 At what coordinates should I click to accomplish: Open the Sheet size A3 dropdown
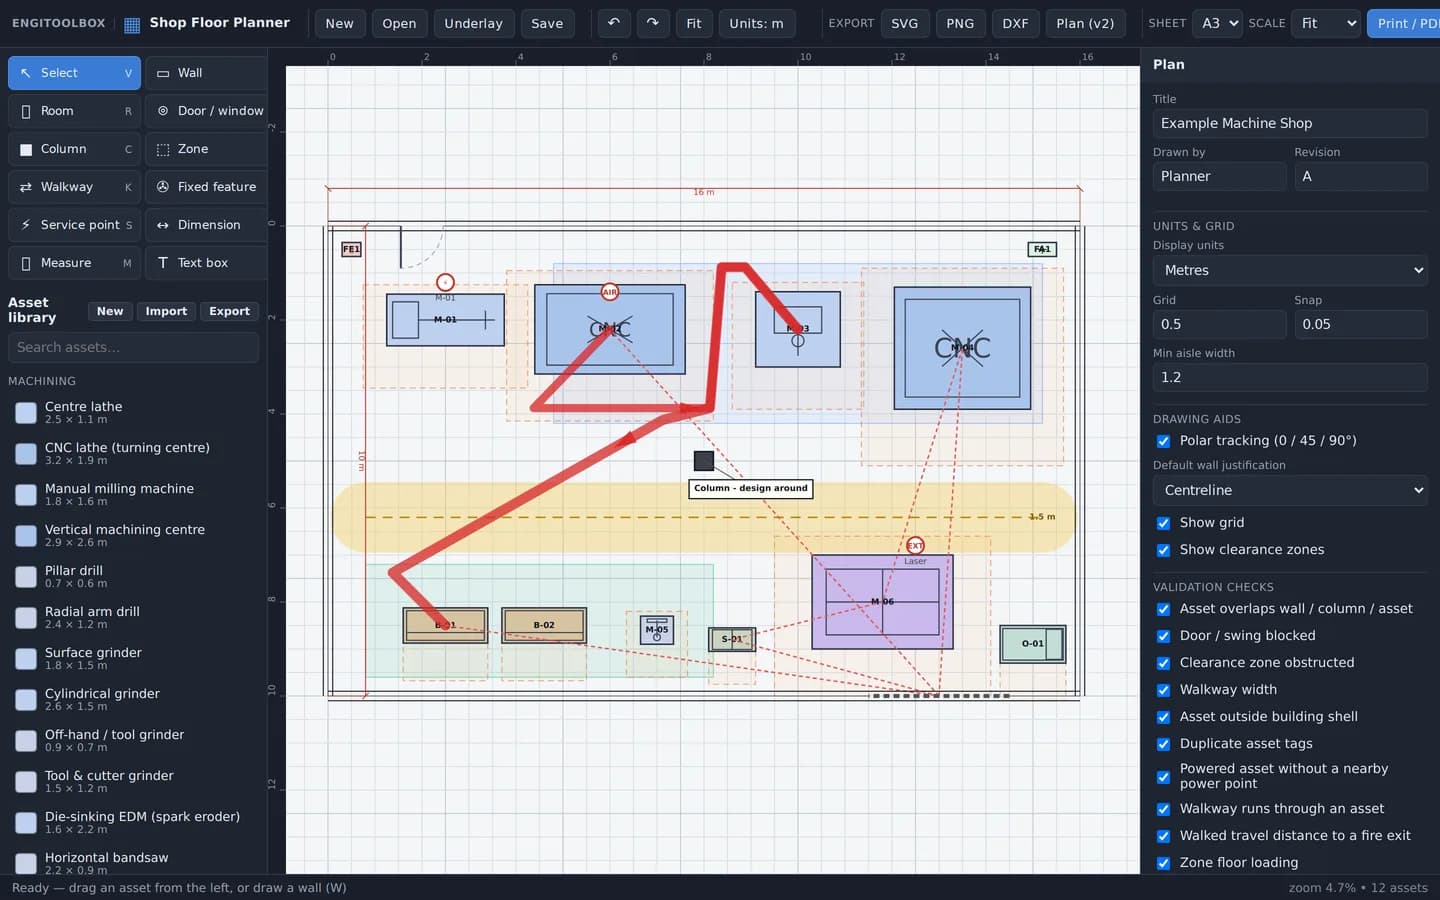[x=1218, y=23]
